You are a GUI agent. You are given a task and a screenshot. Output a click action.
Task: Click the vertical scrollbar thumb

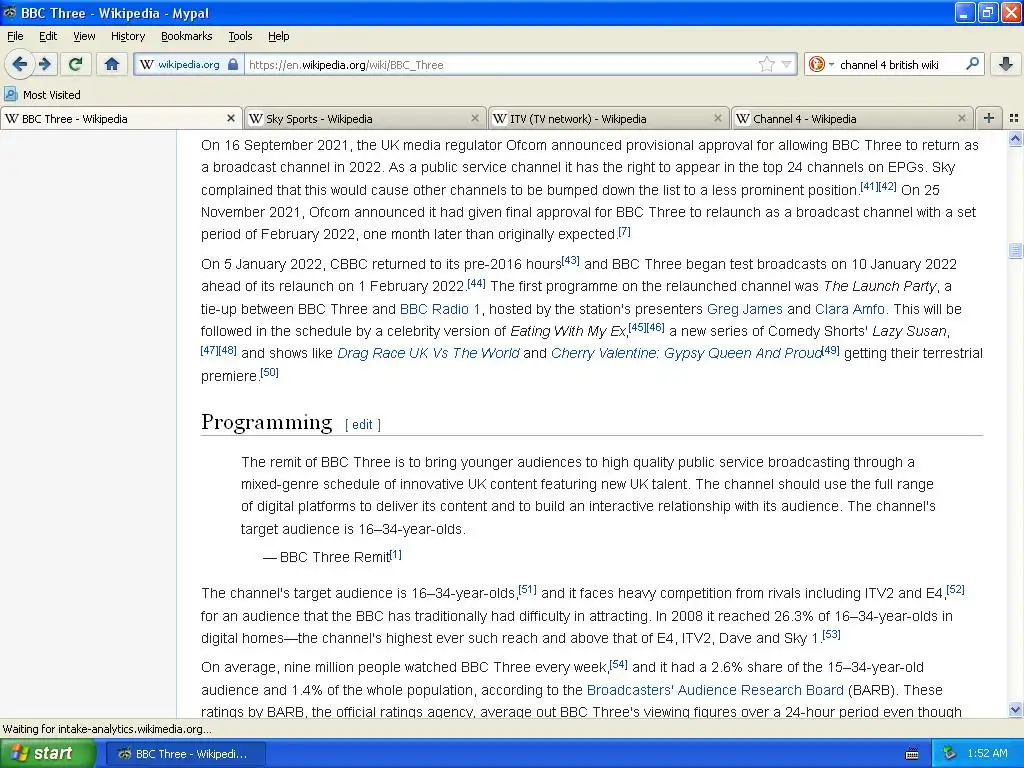[x=1015, y=251]
